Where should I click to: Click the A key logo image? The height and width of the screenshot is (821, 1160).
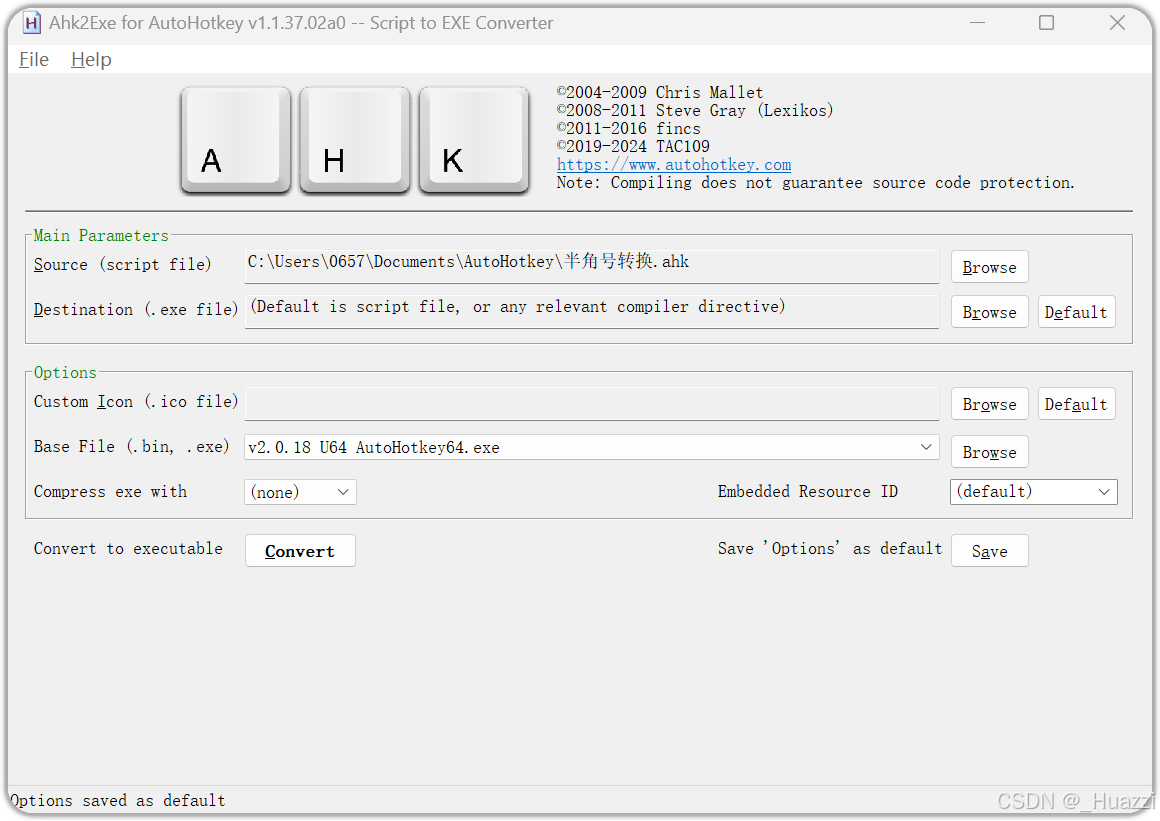coord(235,141)
